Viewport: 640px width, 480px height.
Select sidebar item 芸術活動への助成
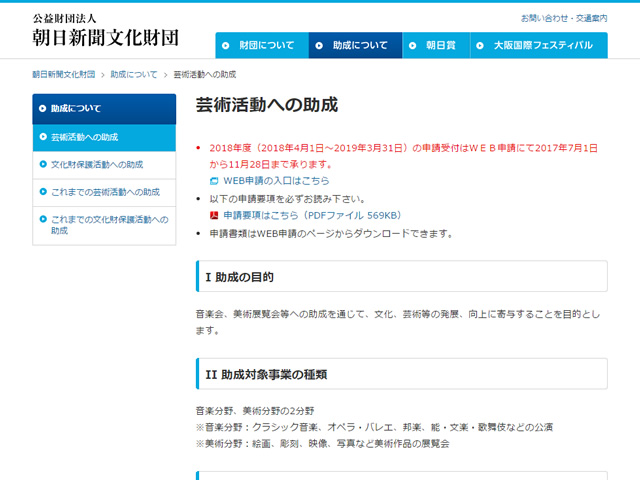[x=104, y=138]
